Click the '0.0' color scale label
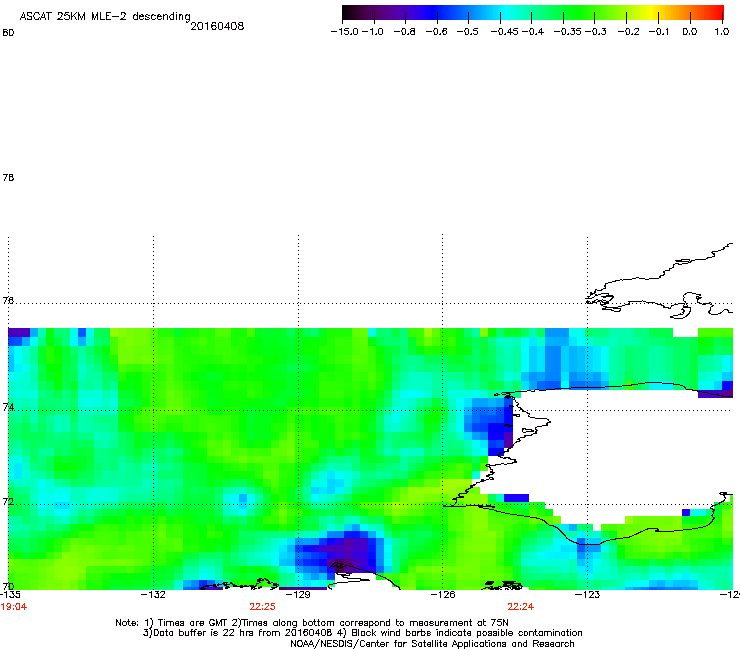 [x=690, y=32]
